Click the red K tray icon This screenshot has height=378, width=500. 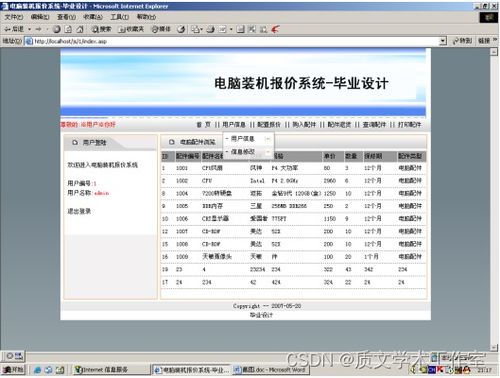pyautogui.click(x=440, y=369)
